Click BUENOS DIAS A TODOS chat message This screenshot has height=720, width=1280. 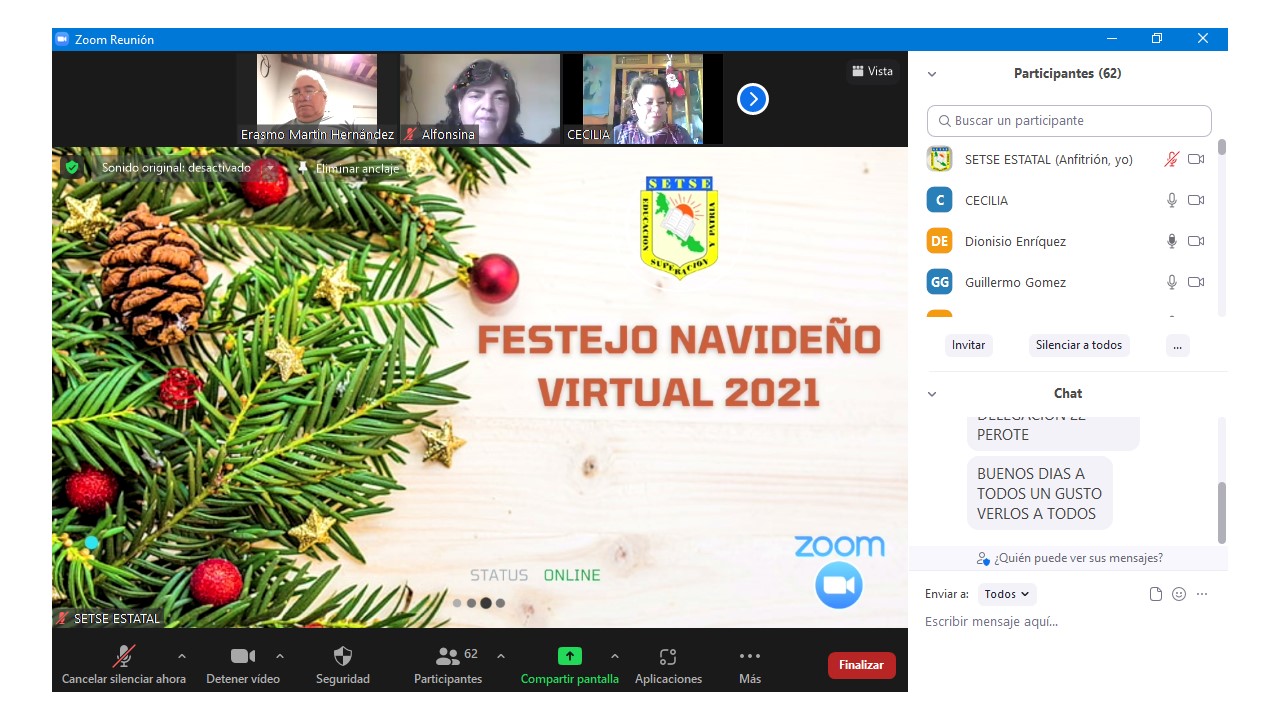[x=1039, y=493]
